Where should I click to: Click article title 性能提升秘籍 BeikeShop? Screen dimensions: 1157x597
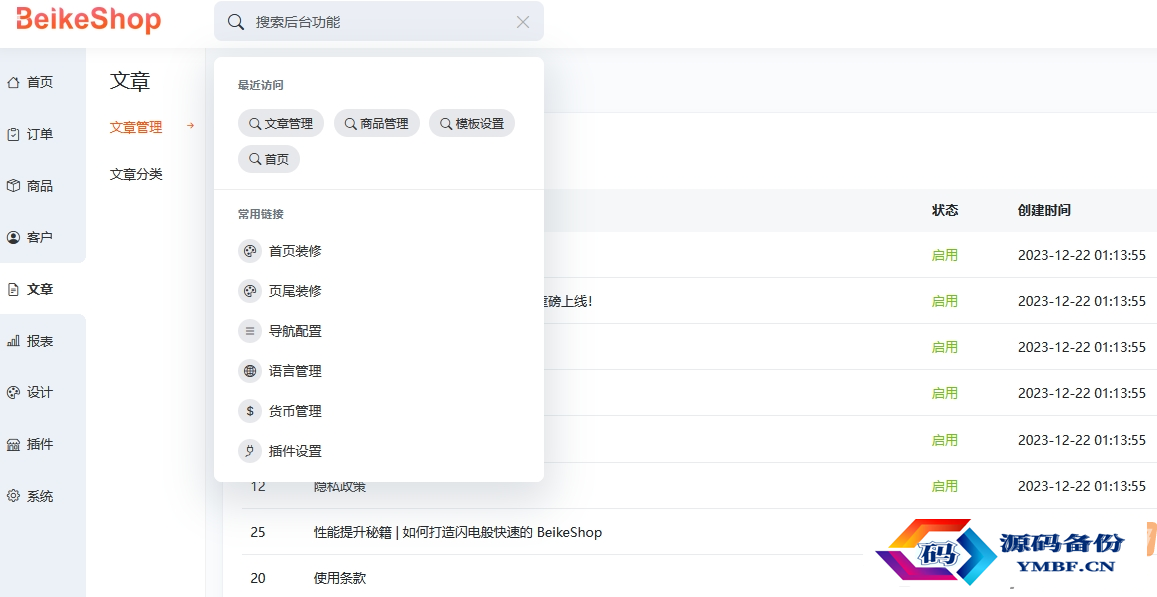457,532
